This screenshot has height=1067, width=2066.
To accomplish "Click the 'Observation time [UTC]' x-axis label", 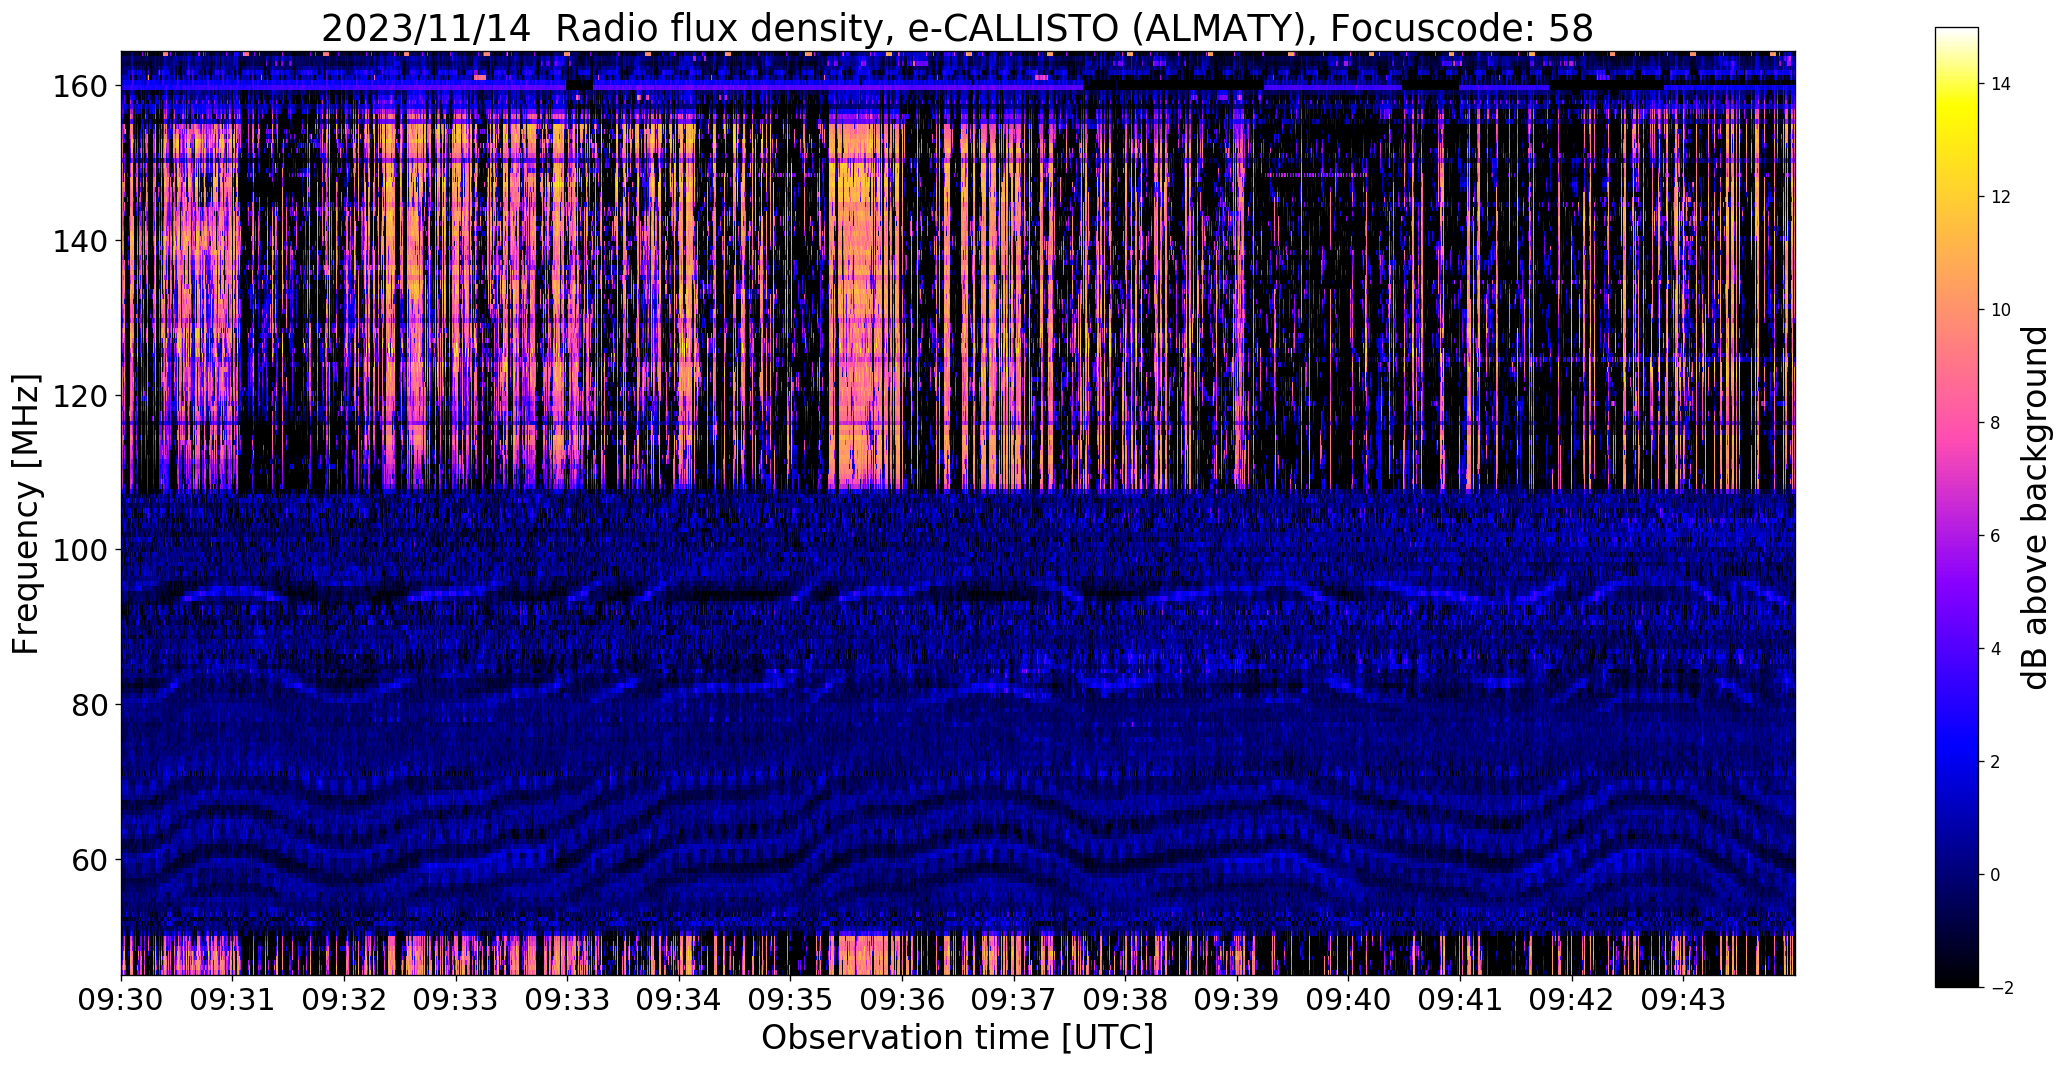I will click(957, 1038).
